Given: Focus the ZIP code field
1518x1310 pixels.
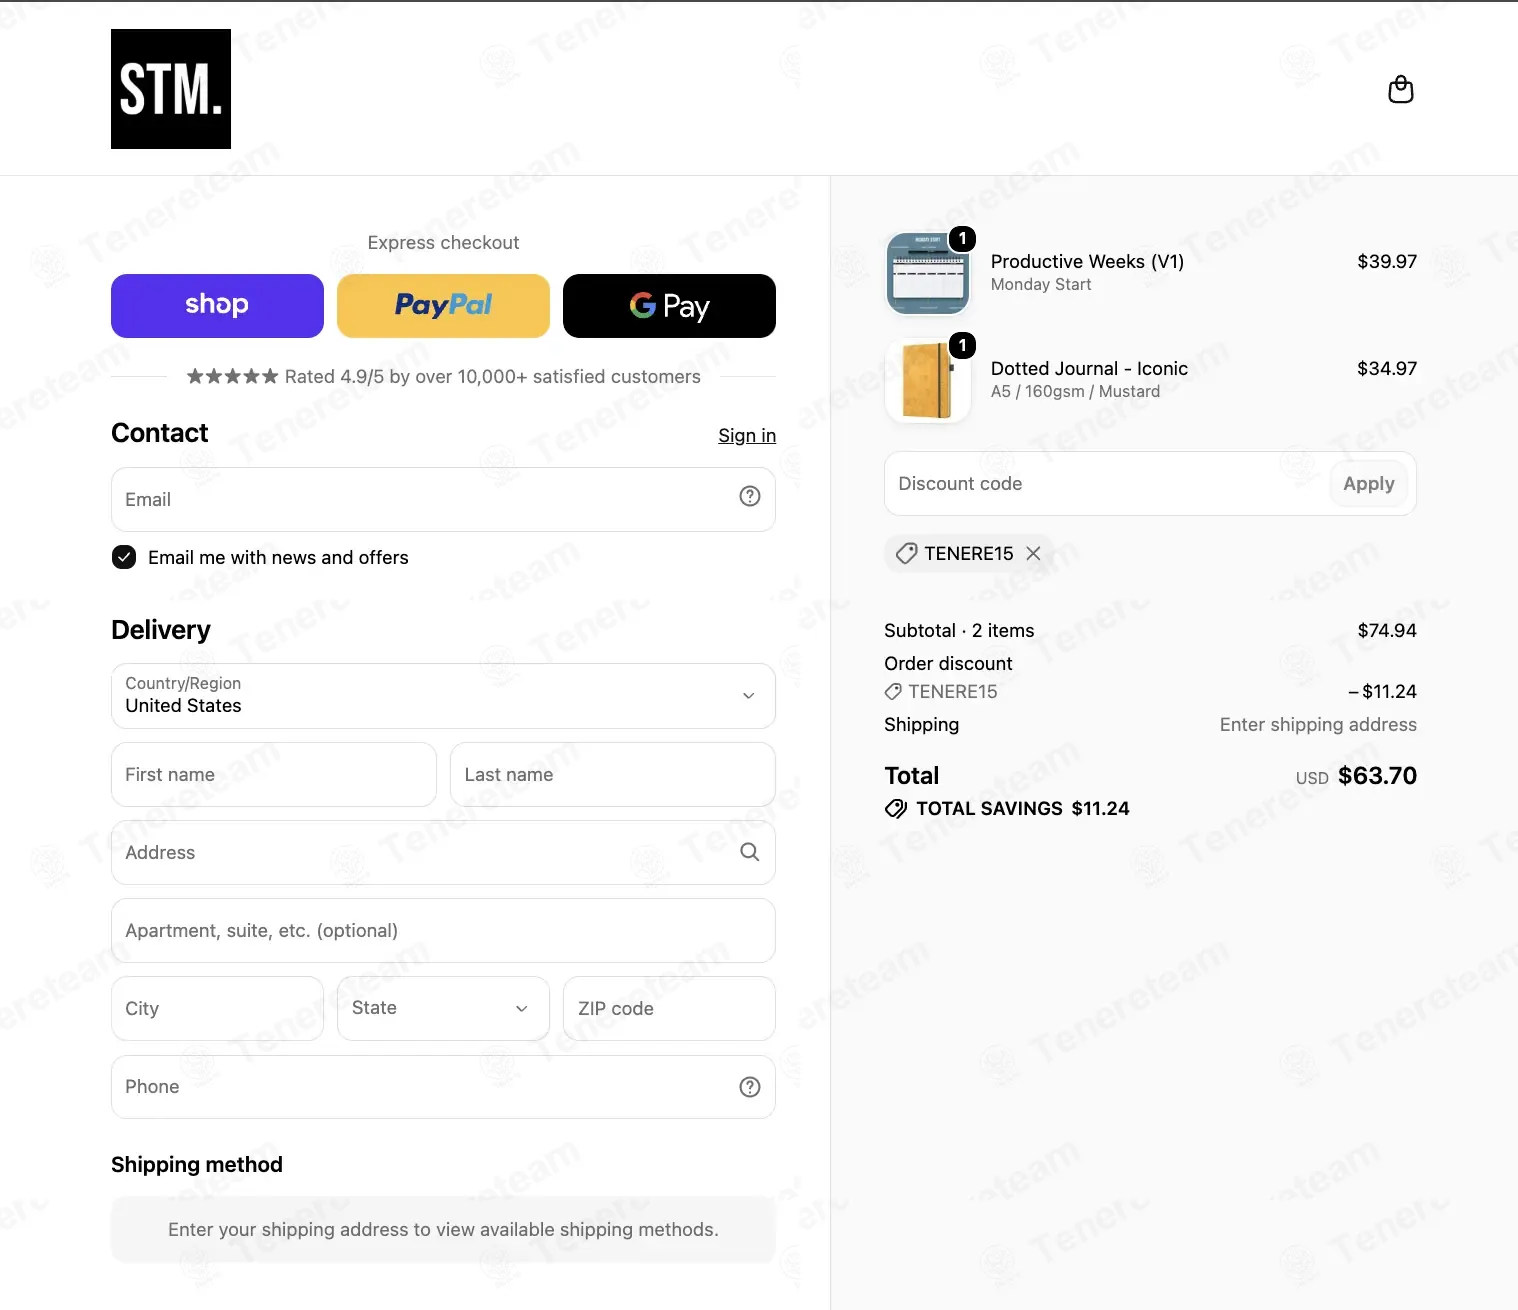Looking at the screenshot, I should [669, 1008].
